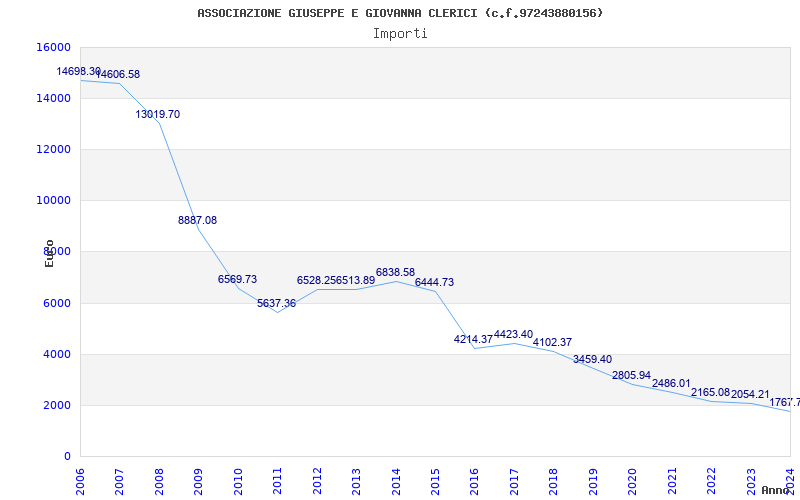
Task: Click the x-axis year 2012
Action: coord(317,481)
